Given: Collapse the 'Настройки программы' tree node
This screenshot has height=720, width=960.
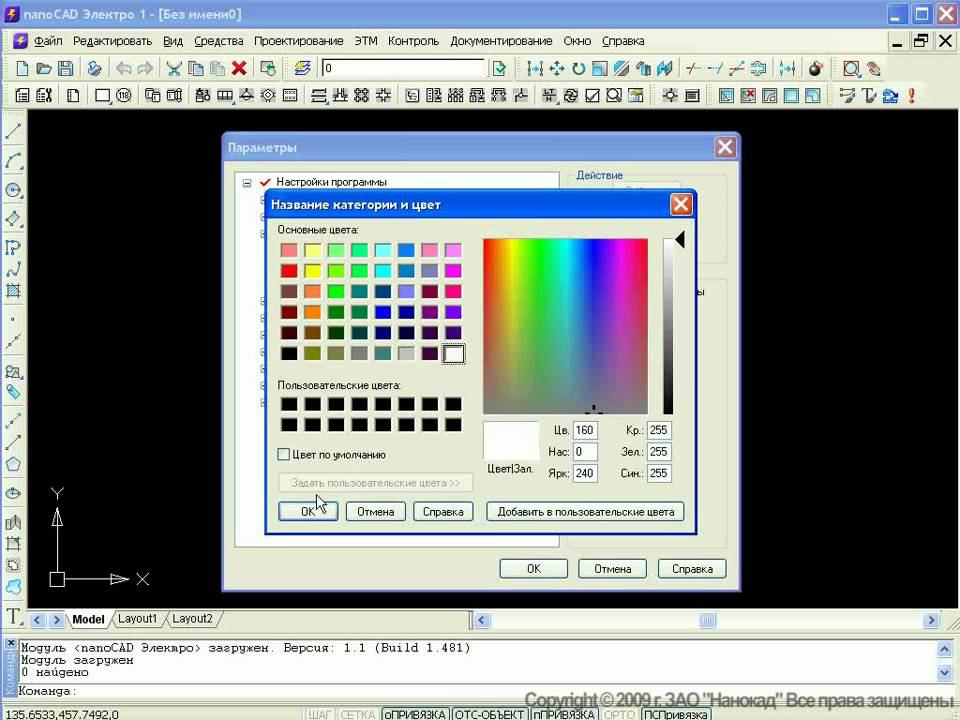Looking at the screenshot, I should pos(247,182).
